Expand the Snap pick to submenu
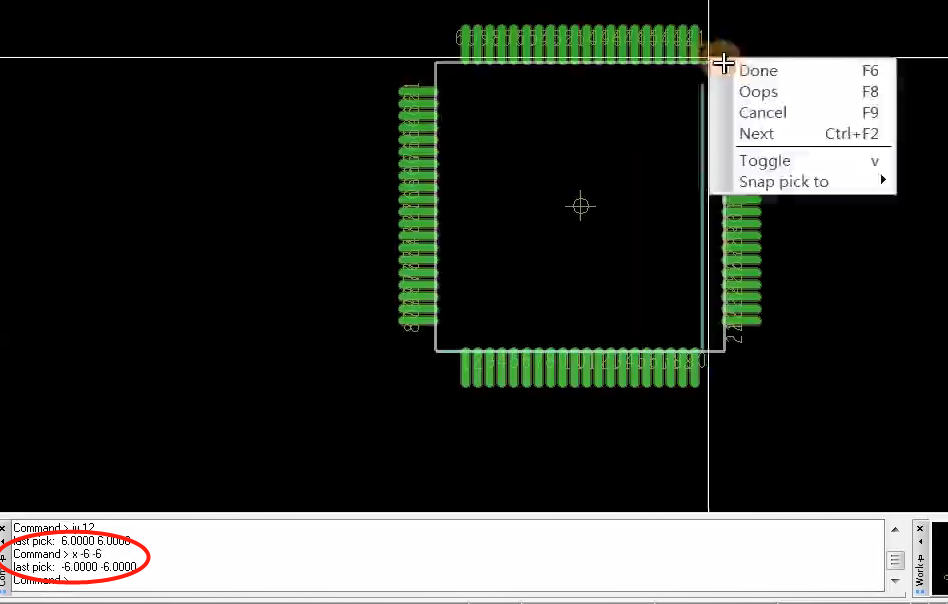The width and height of the screenshot is (948, 604). click(784, 182)
